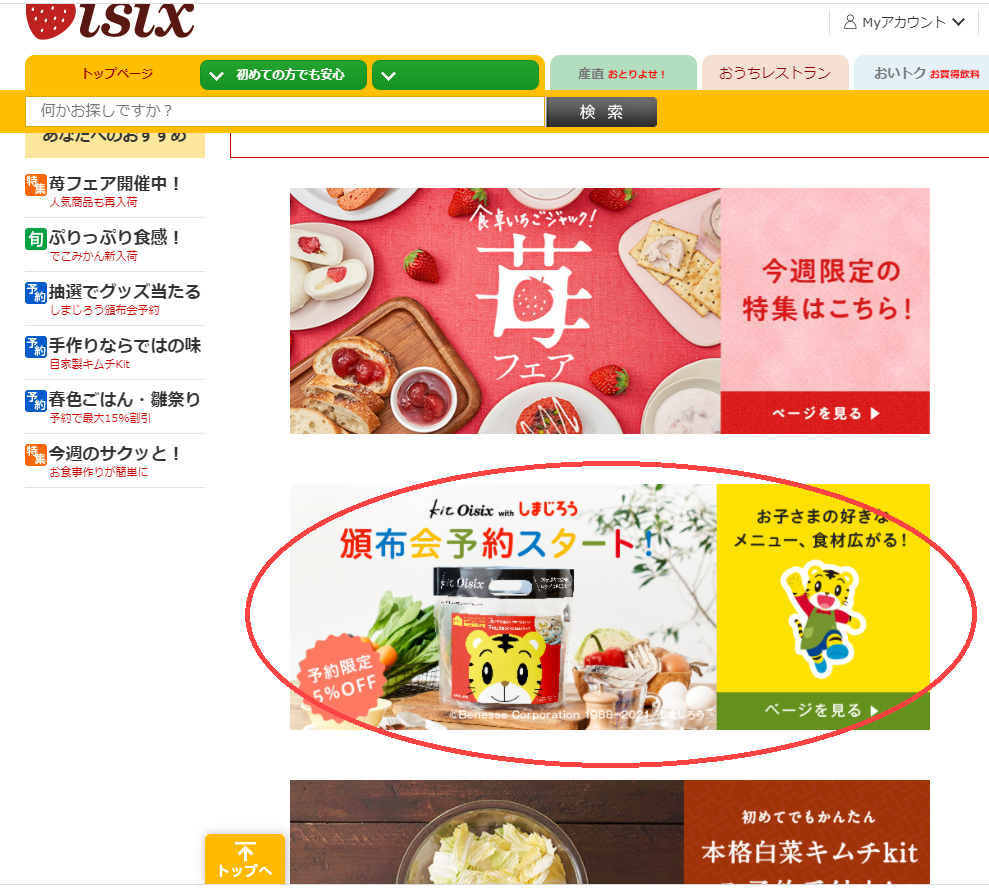Click ページを見る on the strawberry fair banner
The height and width of the screenshot is (888, 989).
(x=825, y=413)
